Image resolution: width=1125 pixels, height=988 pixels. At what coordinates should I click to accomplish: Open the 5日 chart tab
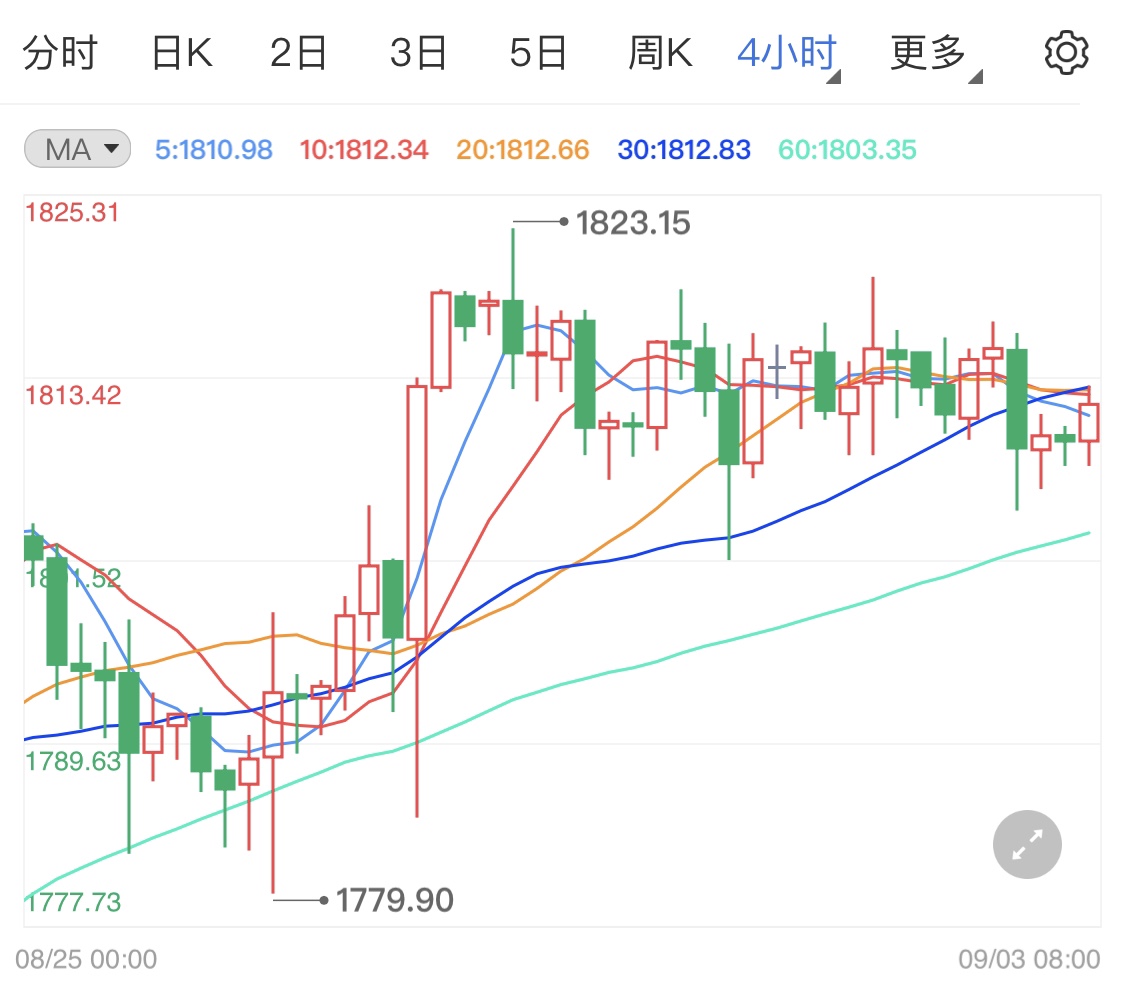[x=538, y=53]
